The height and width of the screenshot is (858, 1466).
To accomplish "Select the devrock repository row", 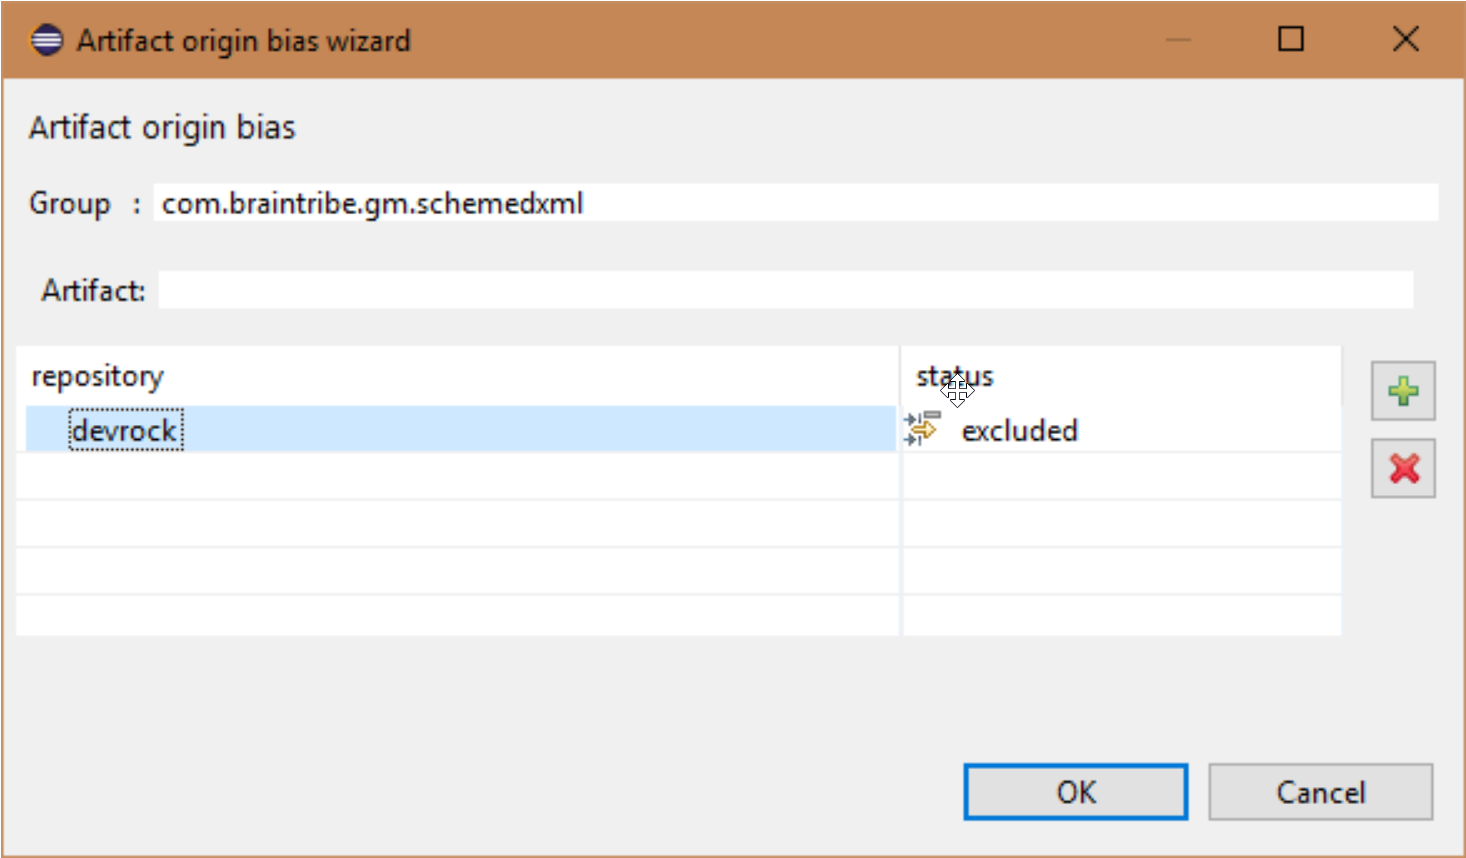I will point(126,430).
